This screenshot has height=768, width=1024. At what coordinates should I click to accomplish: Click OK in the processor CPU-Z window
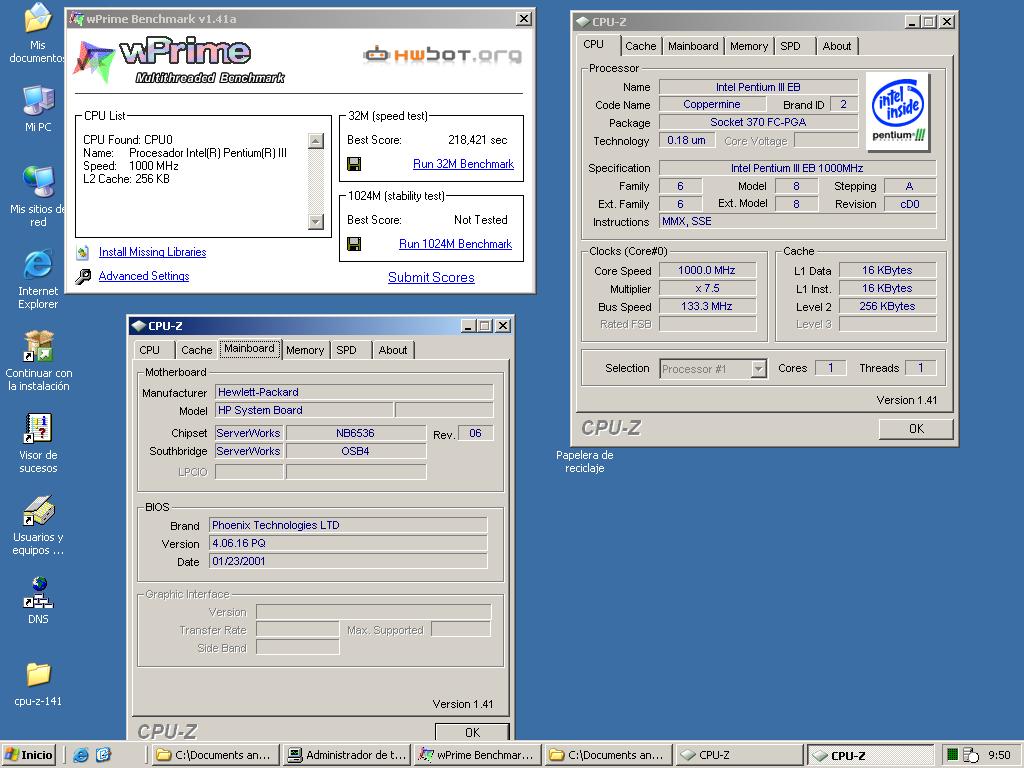(x=916, y=428)
